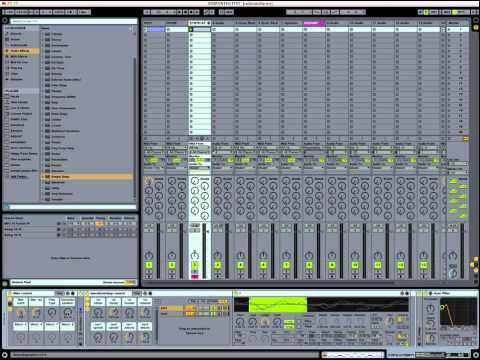
Task: Select the pink-colored track header
Action: 314,23
